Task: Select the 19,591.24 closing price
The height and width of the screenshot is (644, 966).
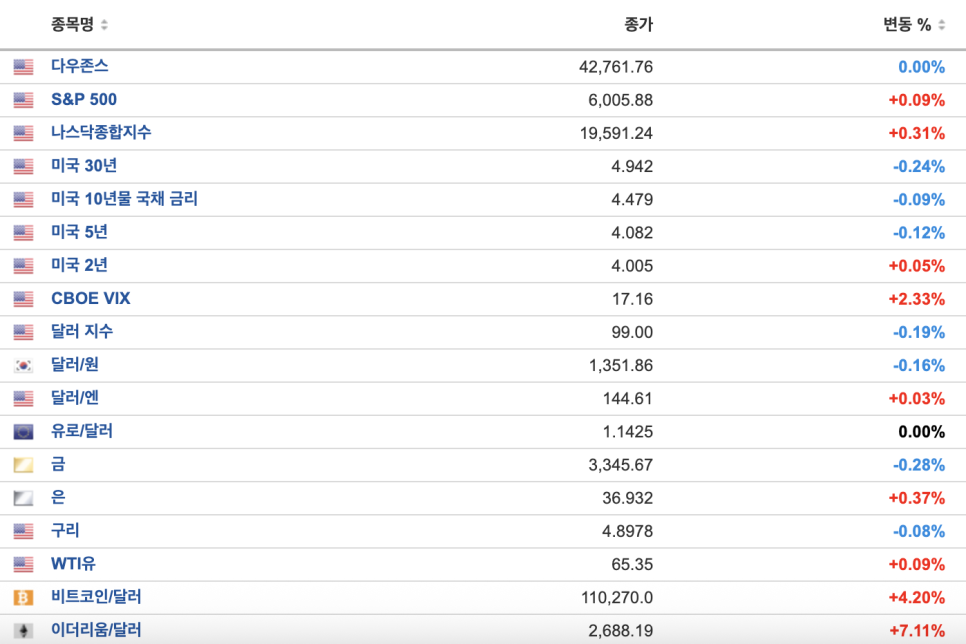Action: pyautogui.click(x=615, y=133)
